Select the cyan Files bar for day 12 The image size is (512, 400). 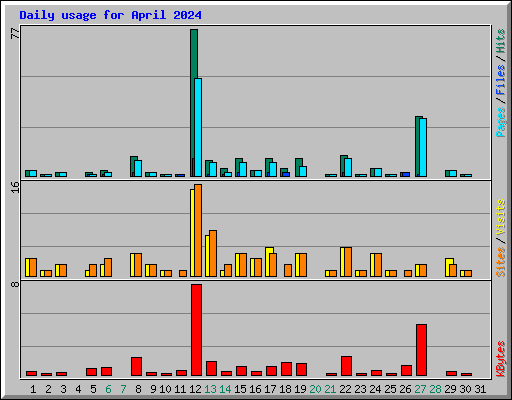pos(198,127)
